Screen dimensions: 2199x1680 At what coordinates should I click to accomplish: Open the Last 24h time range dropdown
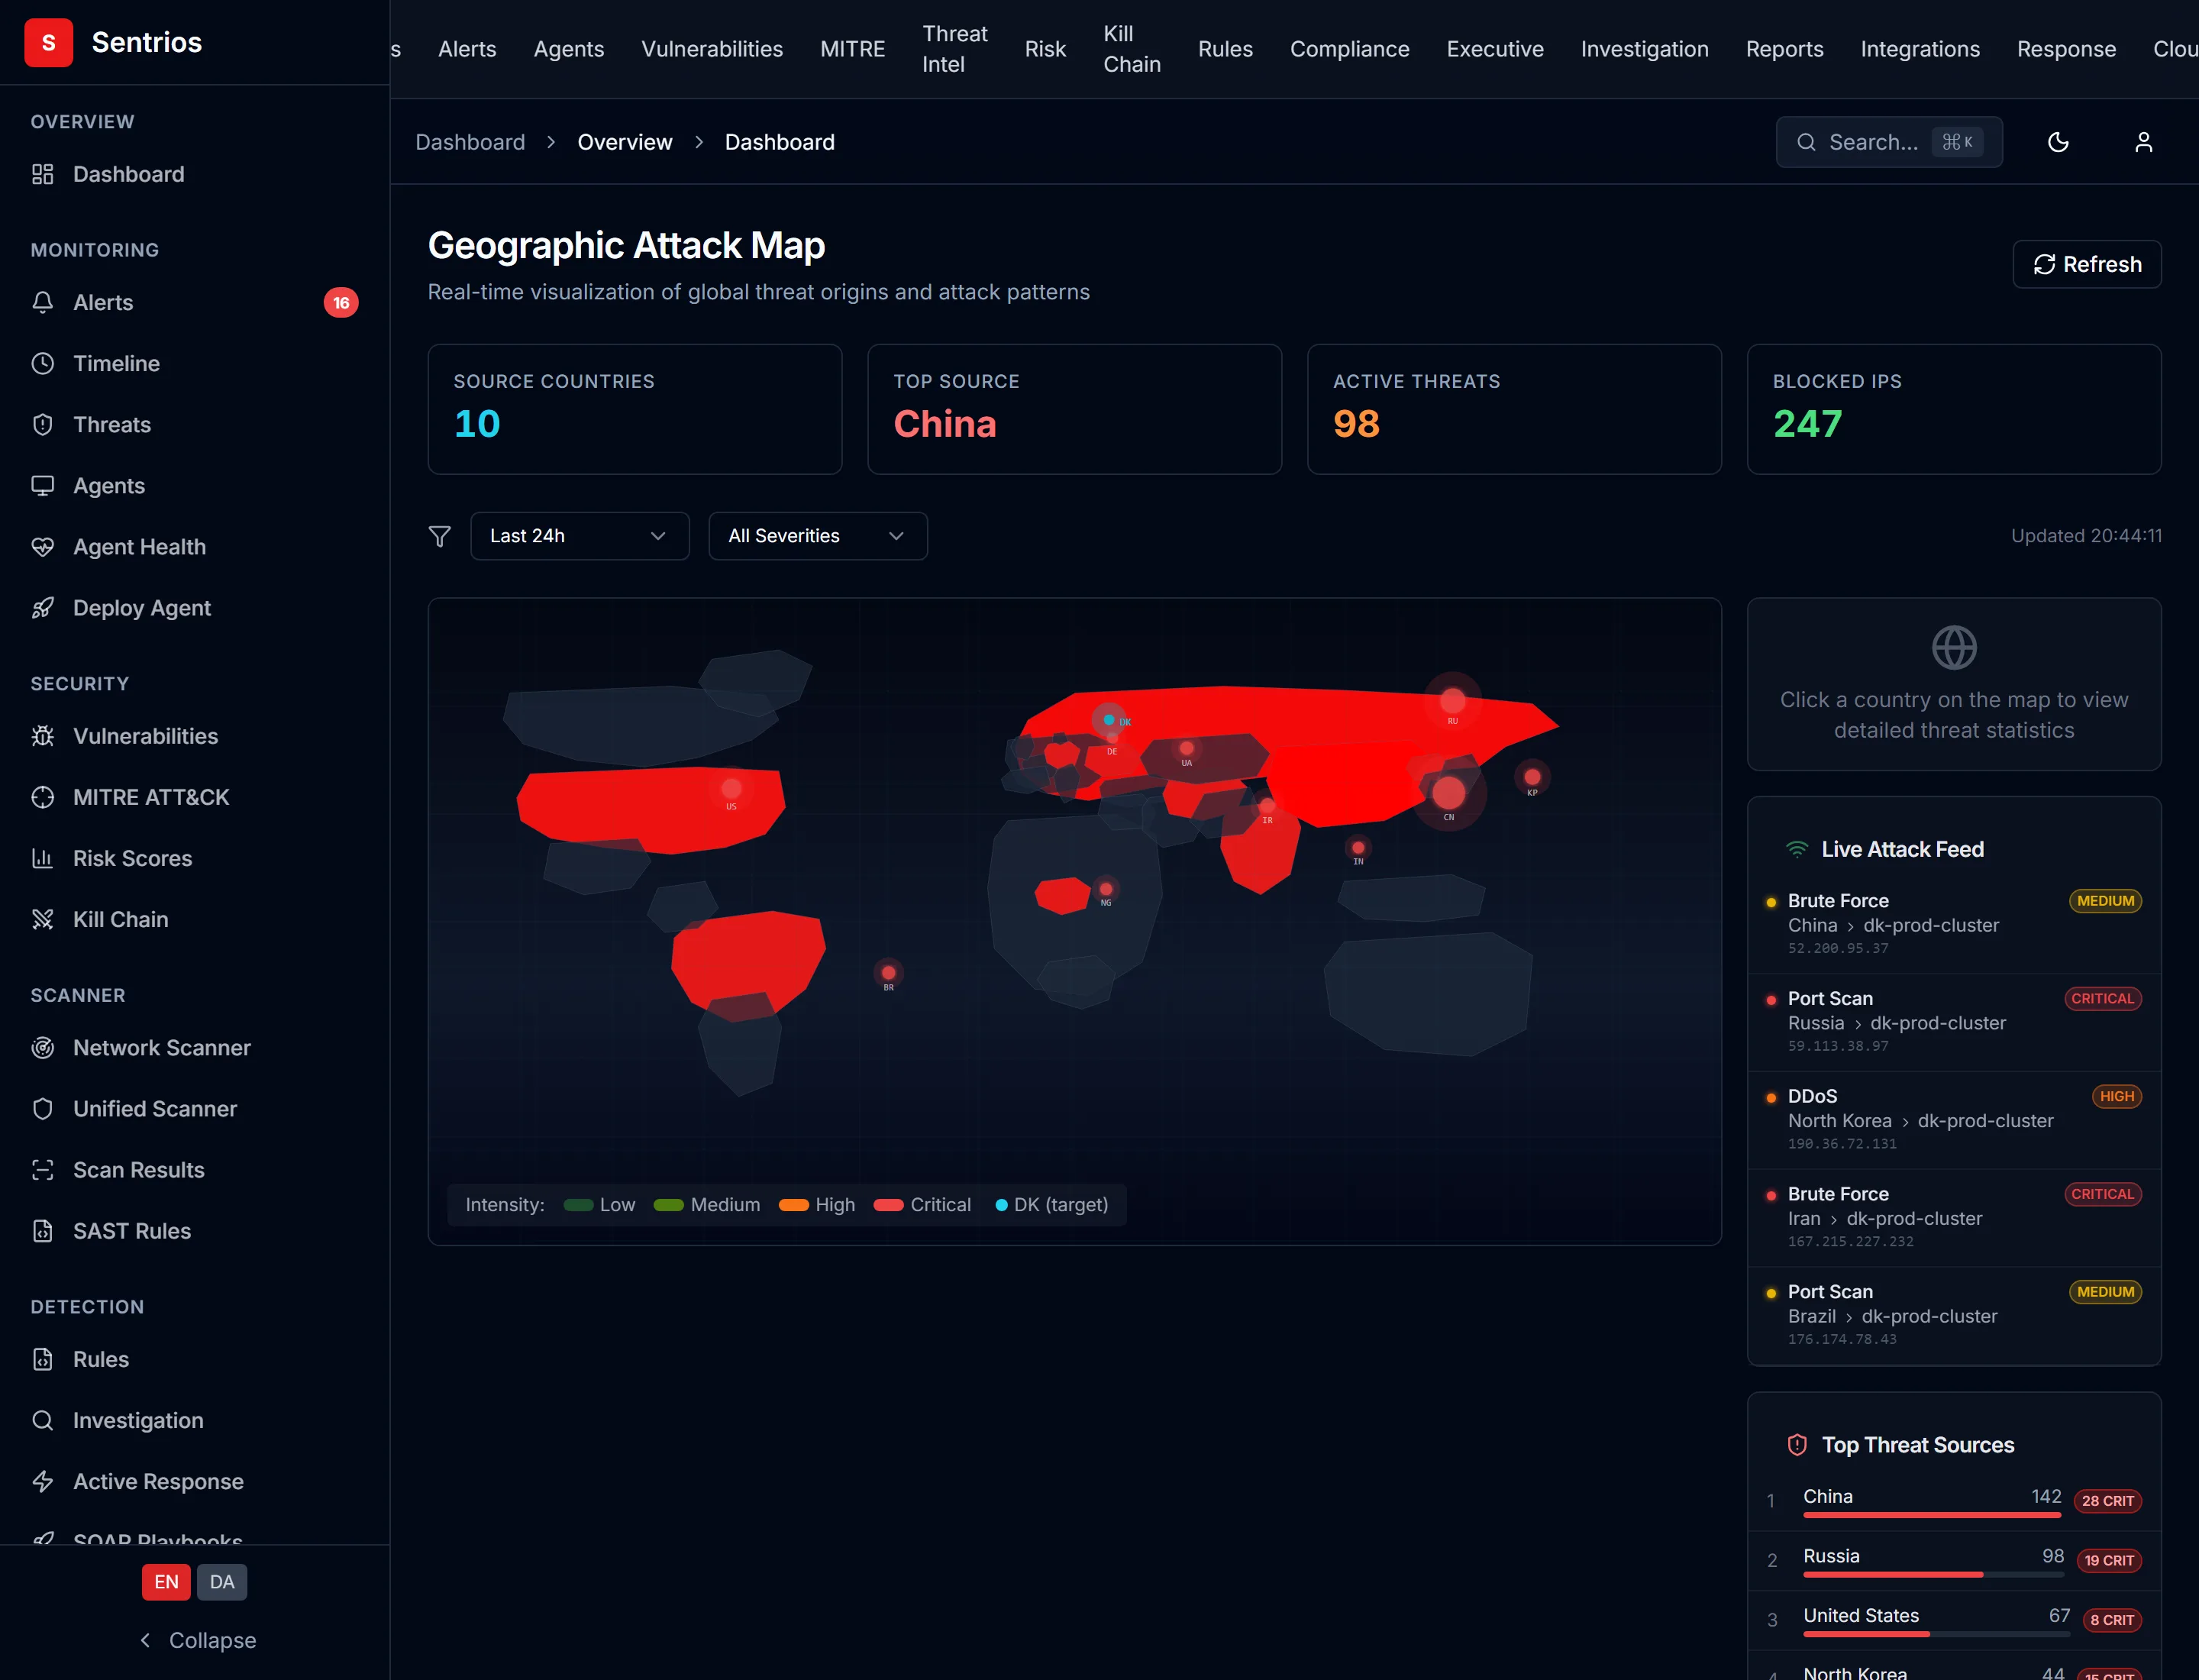tap(580, 536)
